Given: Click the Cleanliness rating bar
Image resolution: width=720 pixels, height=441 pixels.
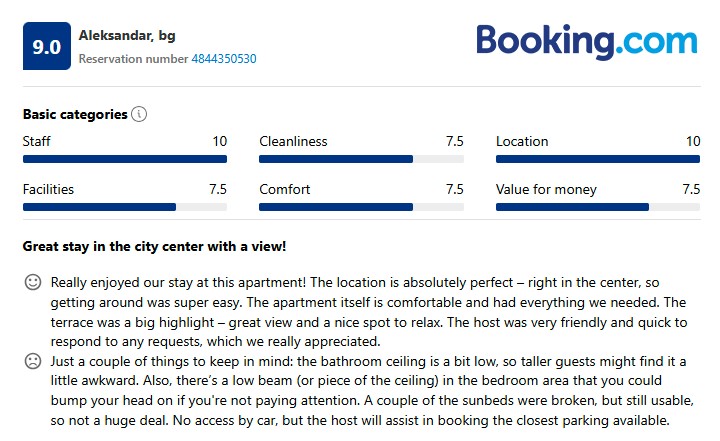Looking at the screenshot, I should (361, 159).
